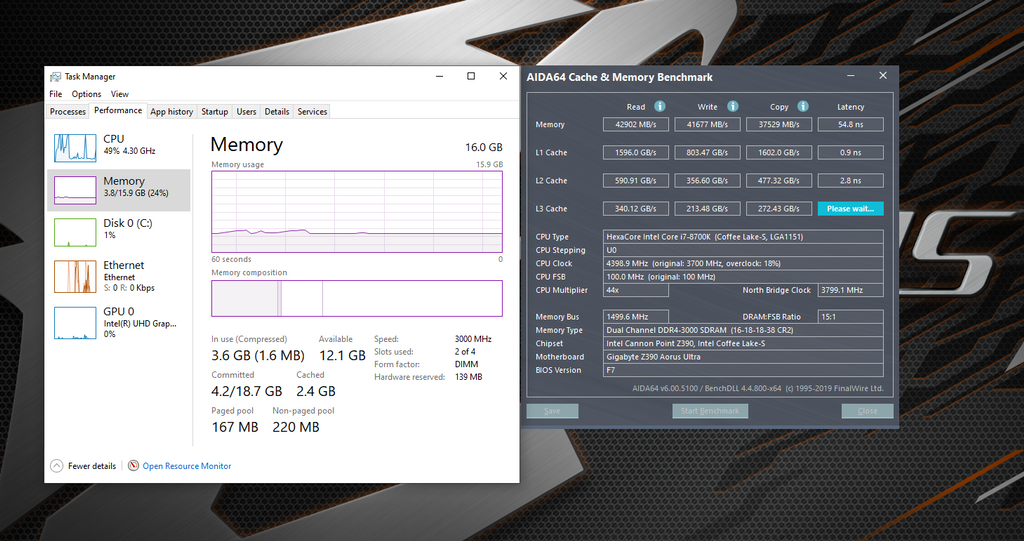Click the info icon next to Write

[x=732, y=106]
